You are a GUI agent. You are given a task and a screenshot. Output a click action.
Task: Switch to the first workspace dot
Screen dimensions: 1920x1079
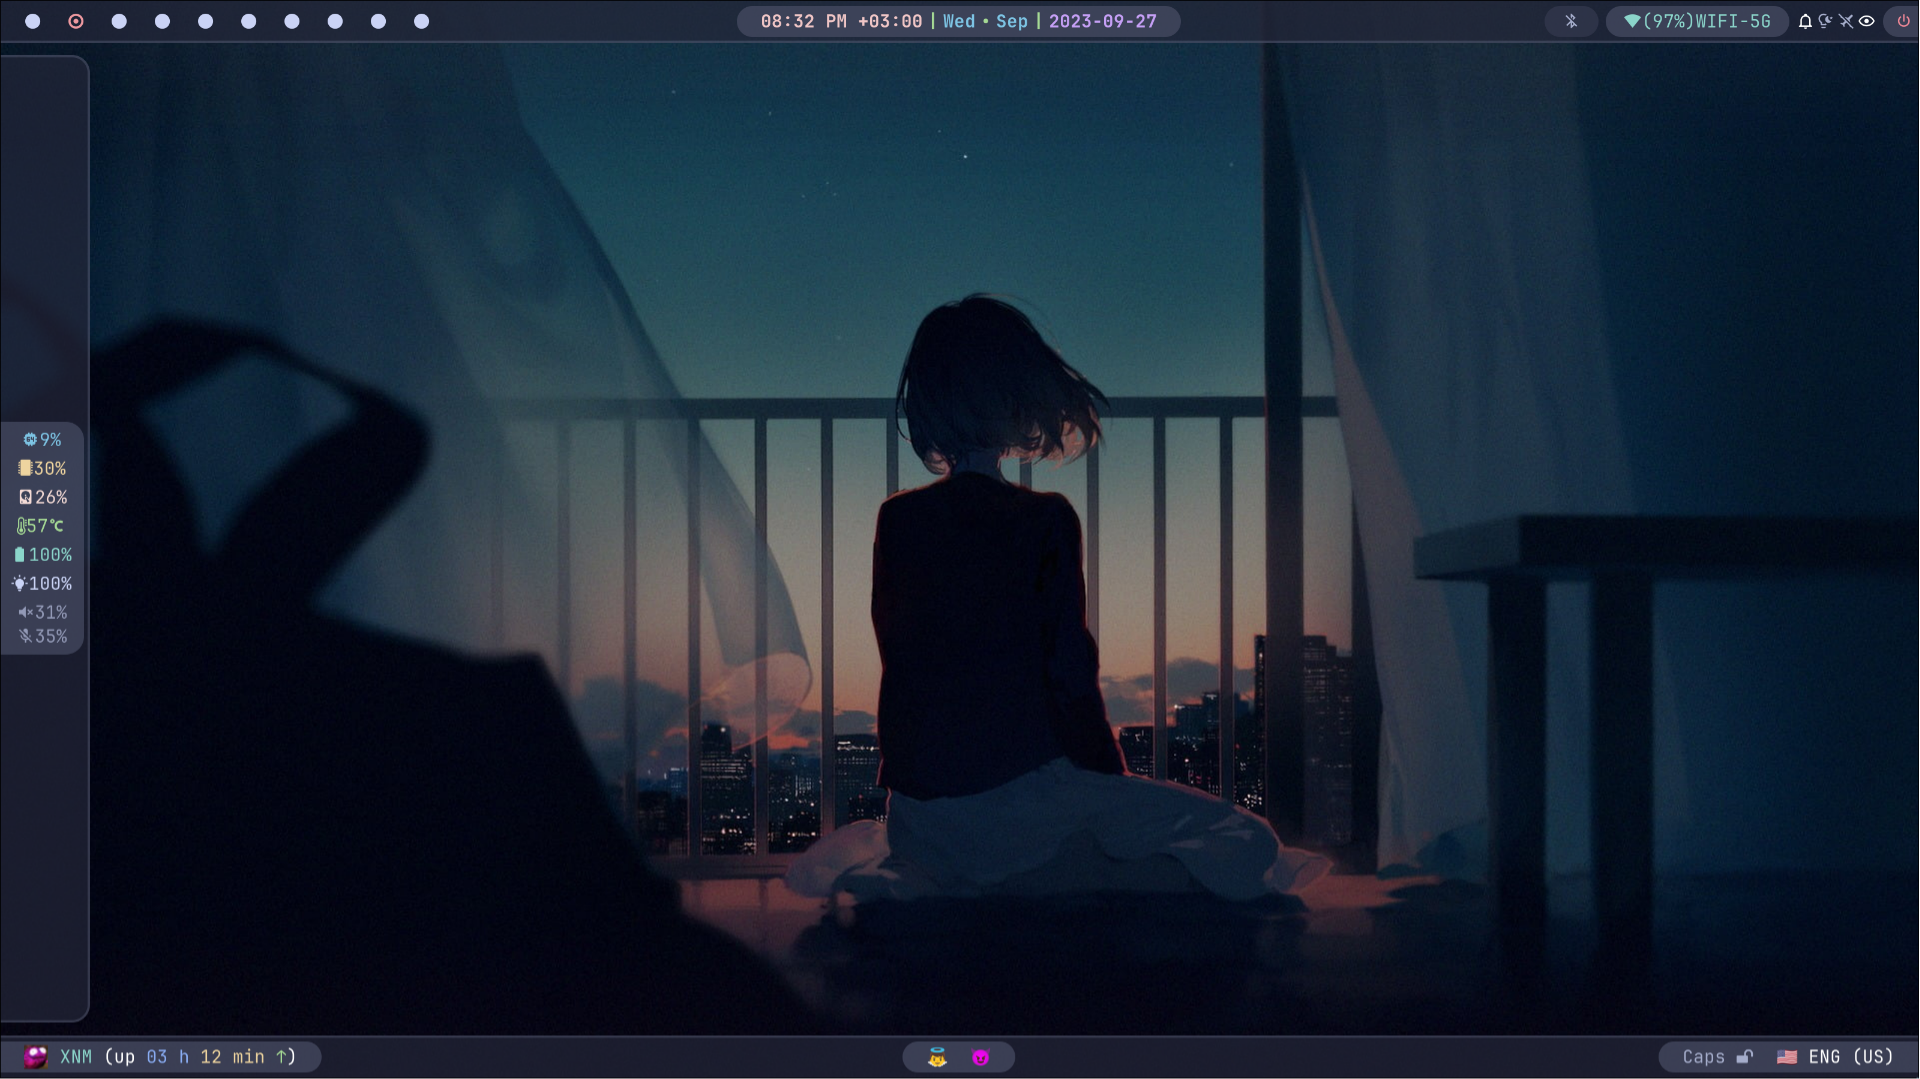[32, 21]
